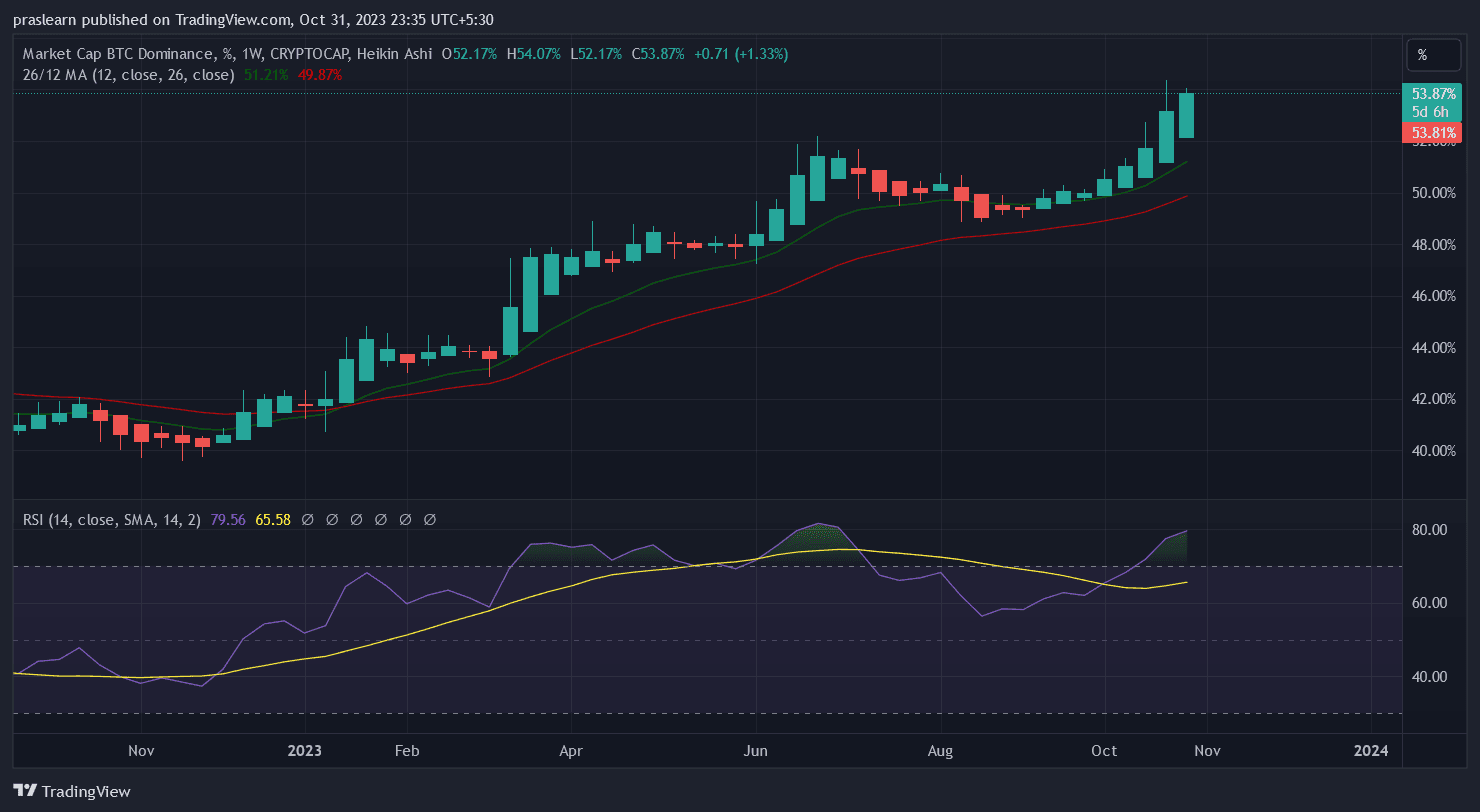Click the red 53.81% price label
The image size is (1480, 812).
point(1432,132)
